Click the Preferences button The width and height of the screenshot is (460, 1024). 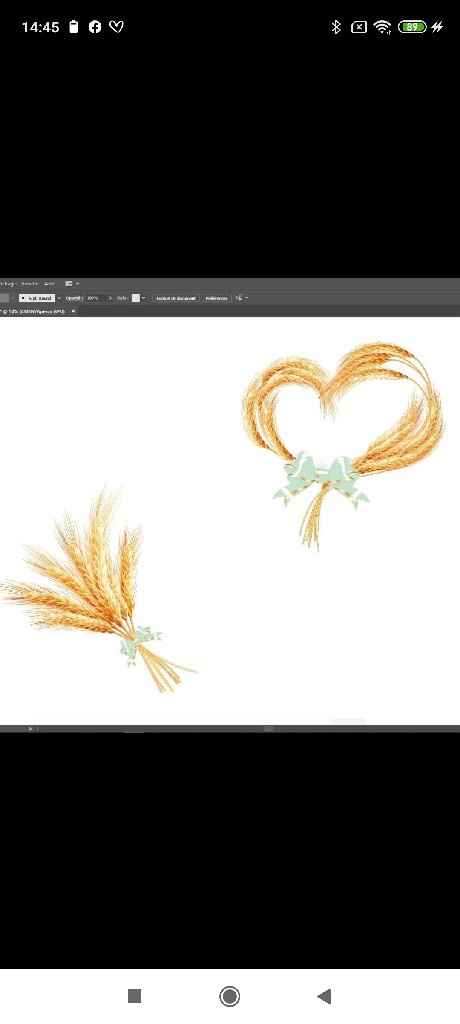coord(216,298)
